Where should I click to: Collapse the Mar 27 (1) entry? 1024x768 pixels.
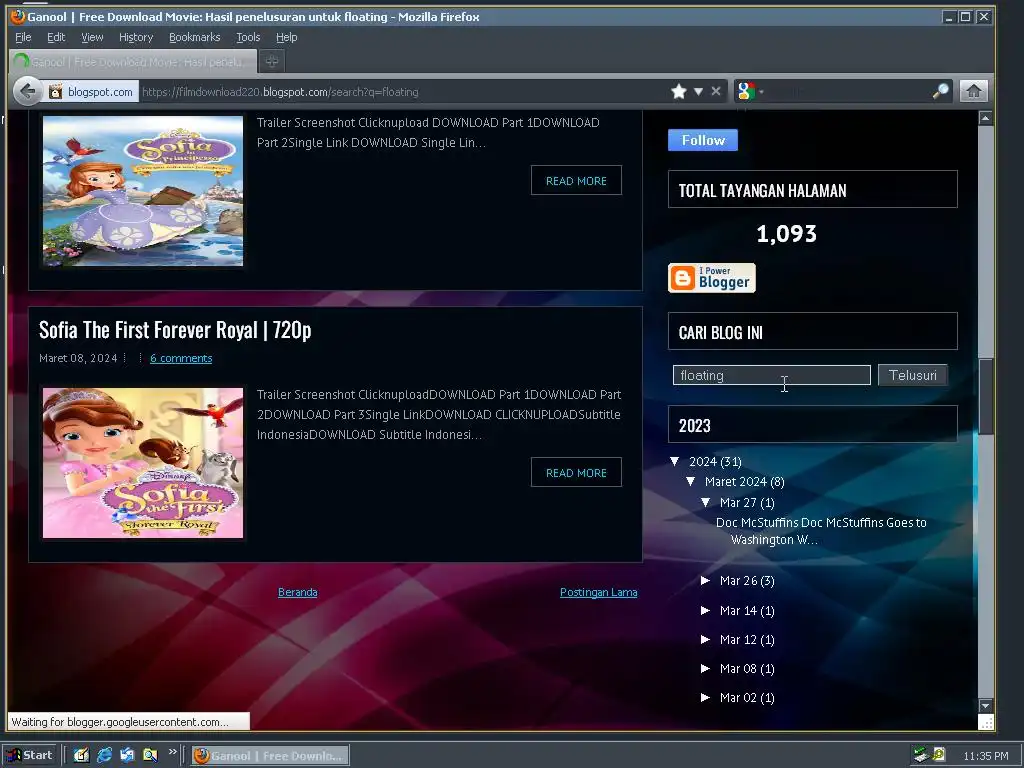[x=705, y=502]
